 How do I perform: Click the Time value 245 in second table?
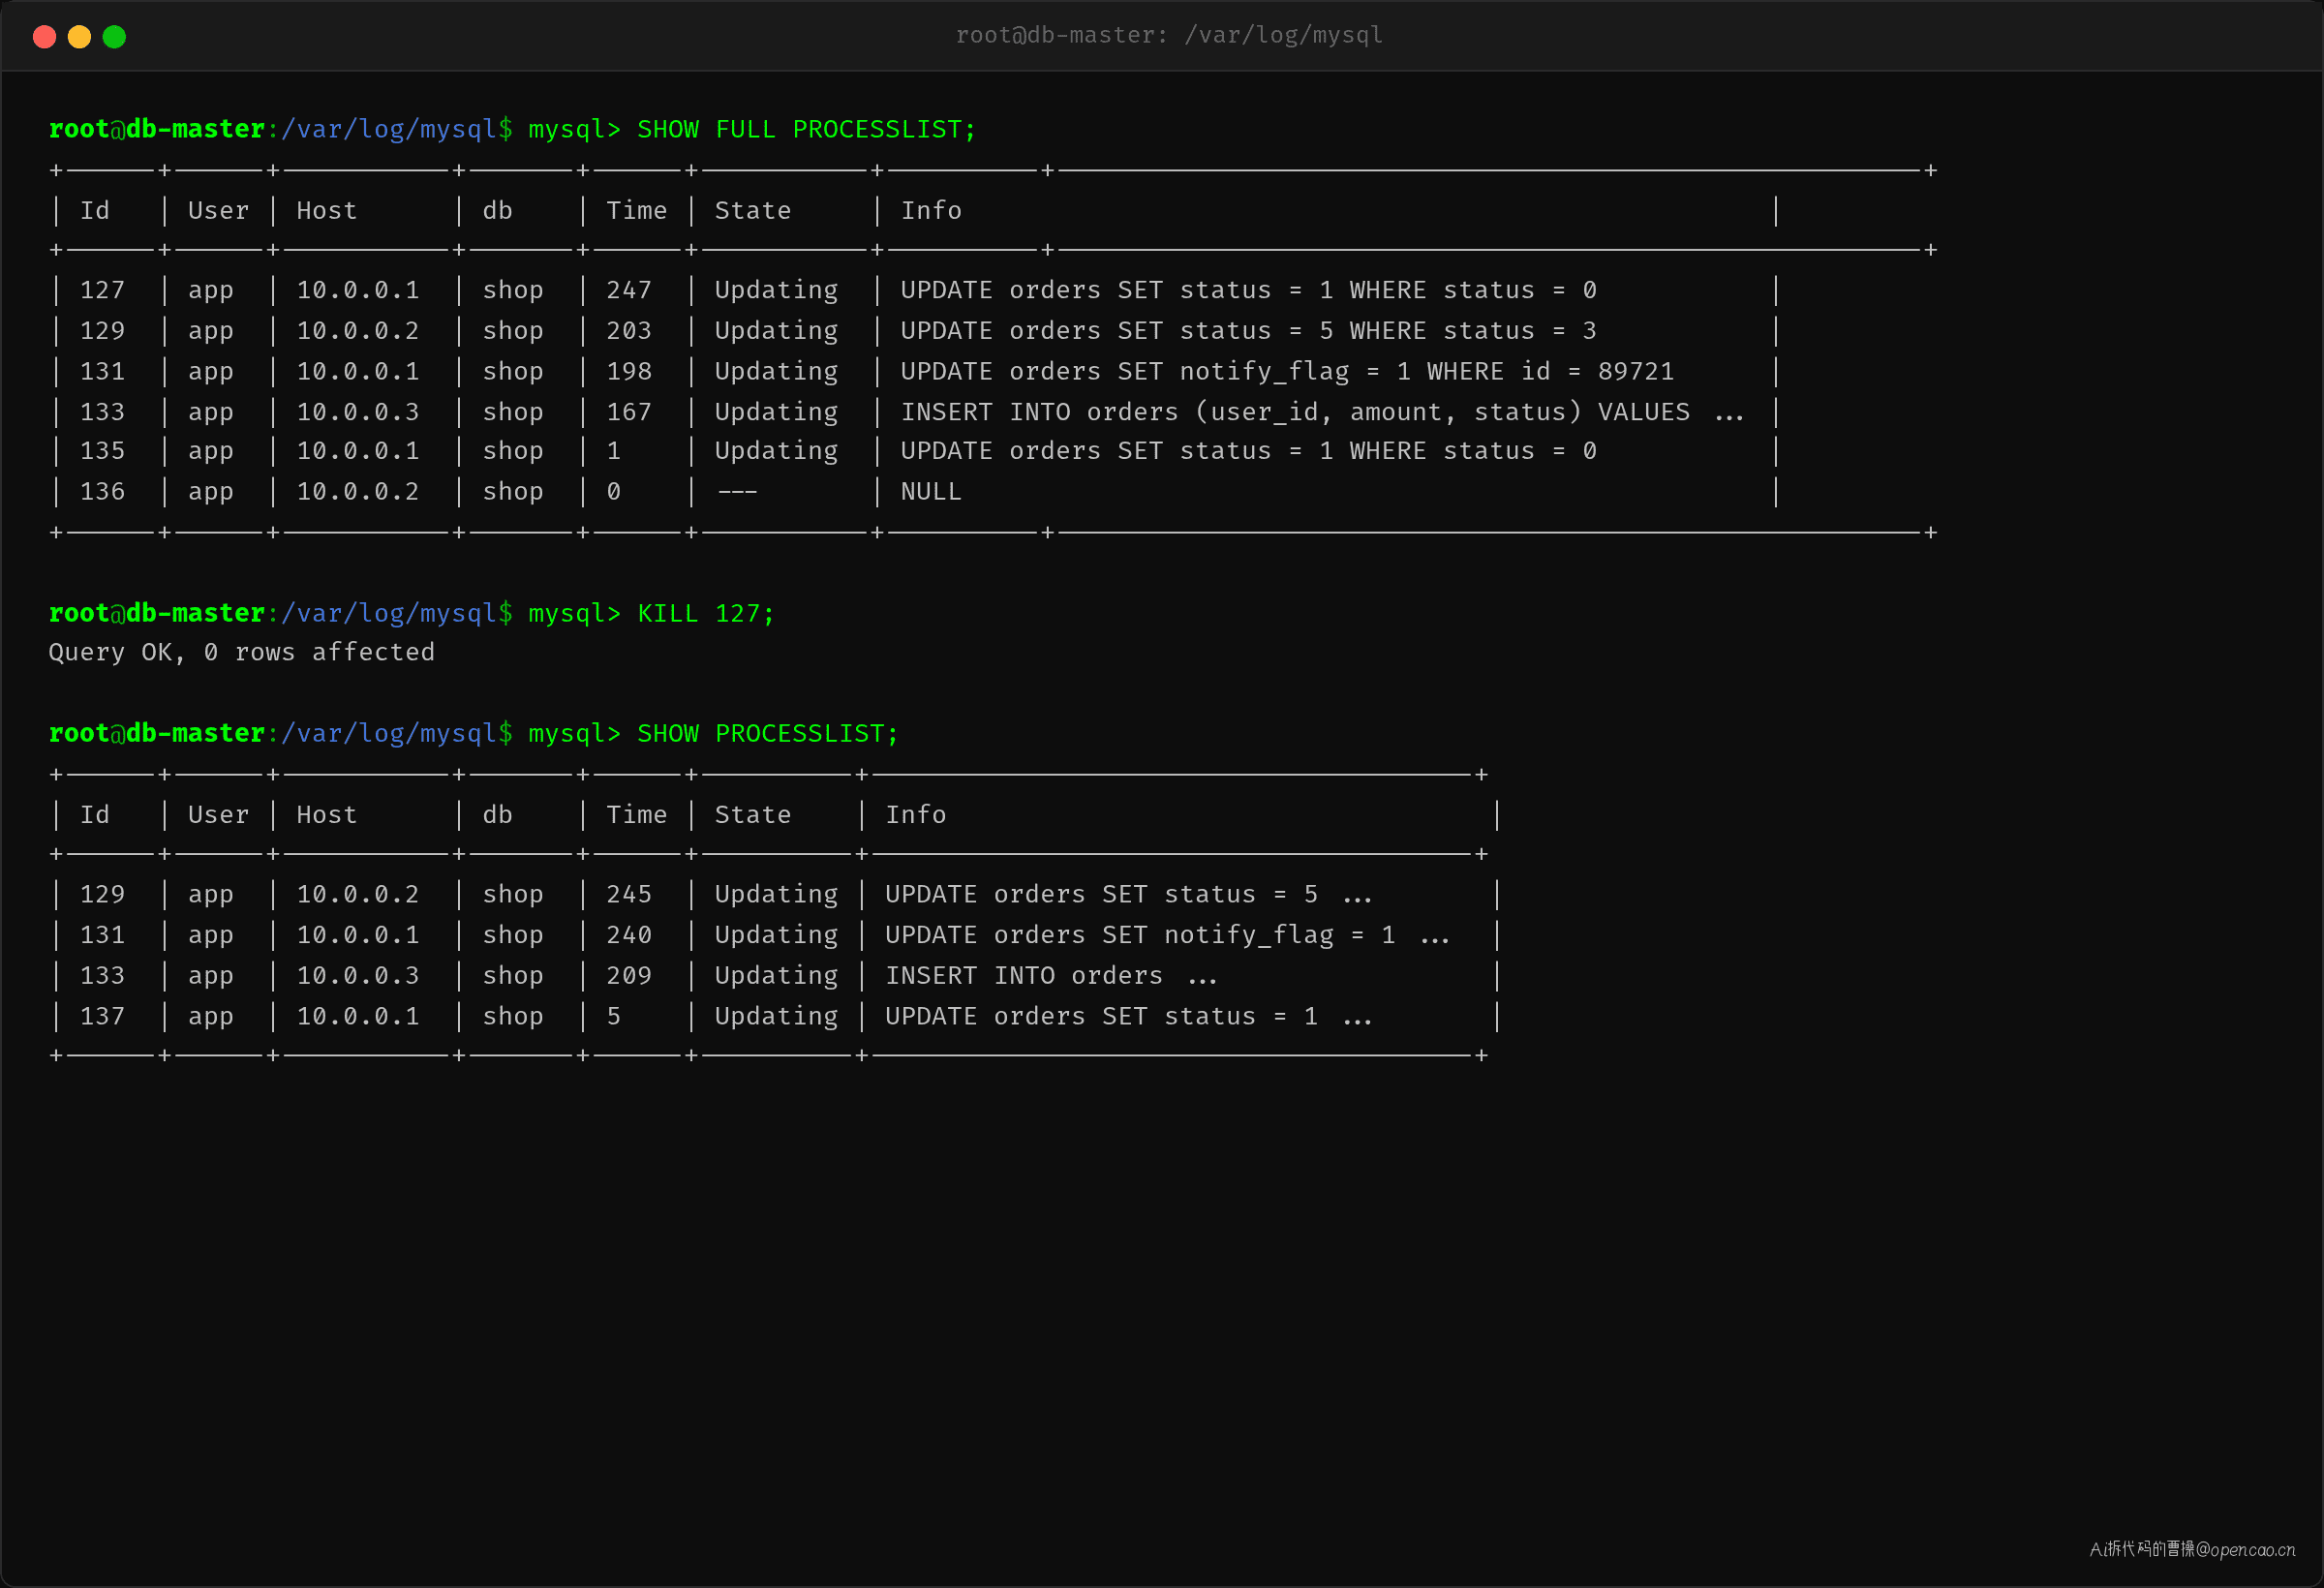pos(629,895)
